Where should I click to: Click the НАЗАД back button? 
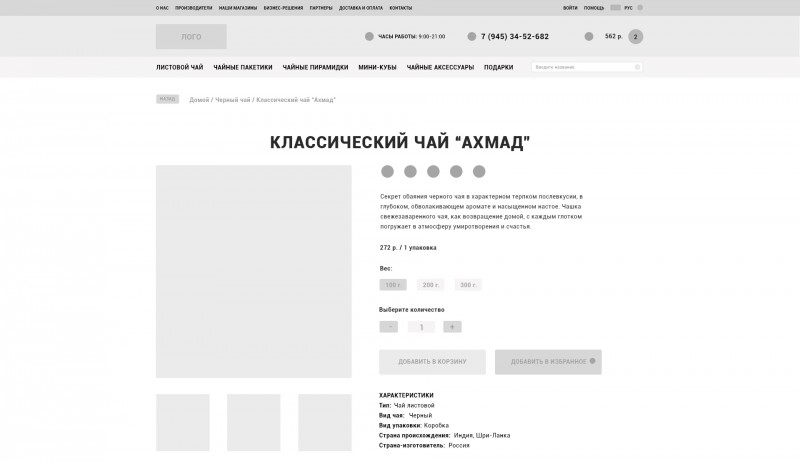point(167,99)
